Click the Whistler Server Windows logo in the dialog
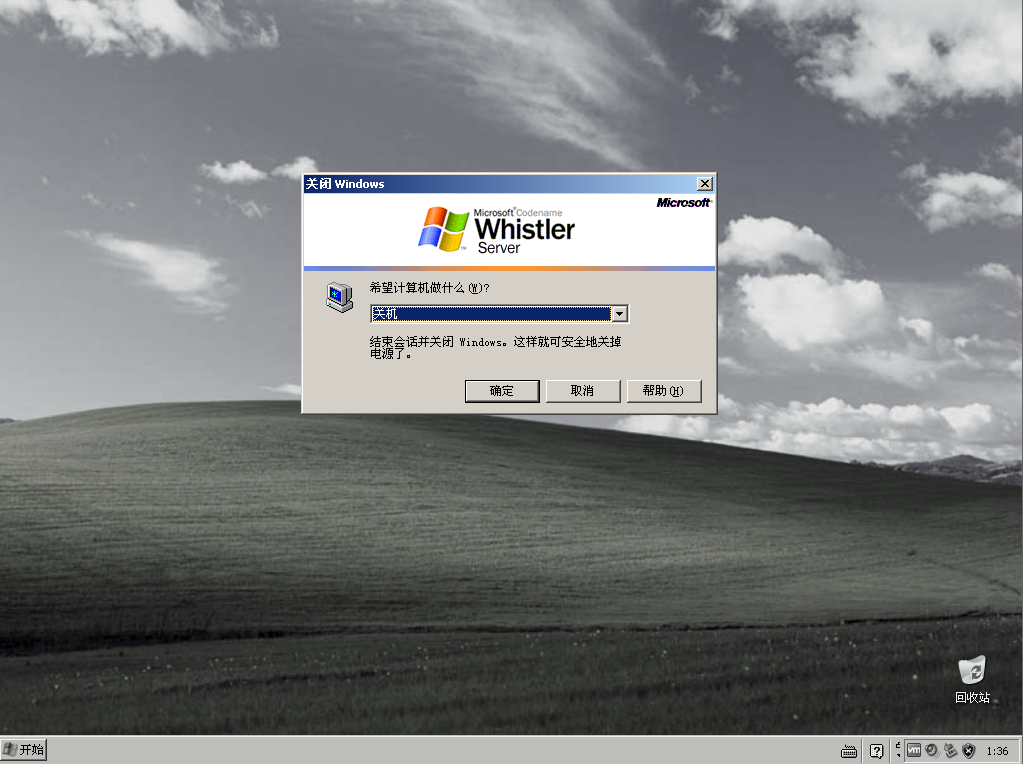 [444, 227]
